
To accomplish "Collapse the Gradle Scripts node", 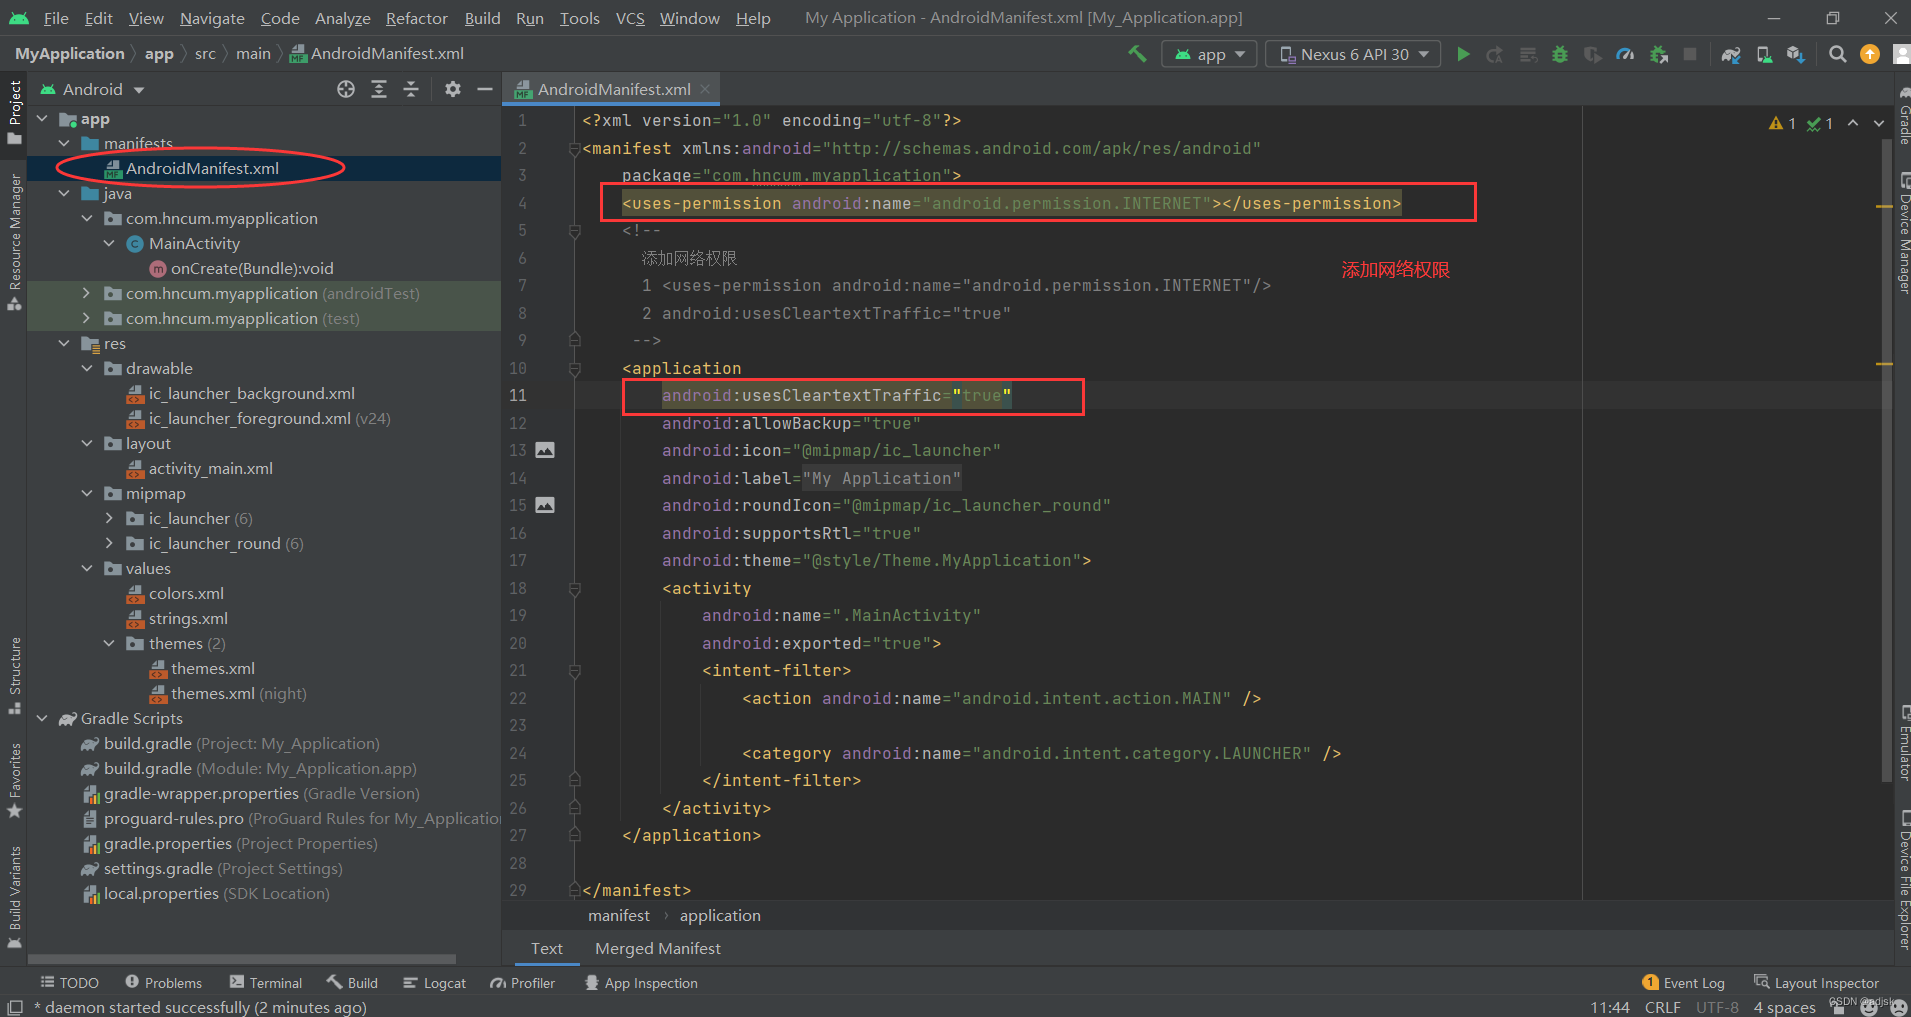I will [42, 718].
